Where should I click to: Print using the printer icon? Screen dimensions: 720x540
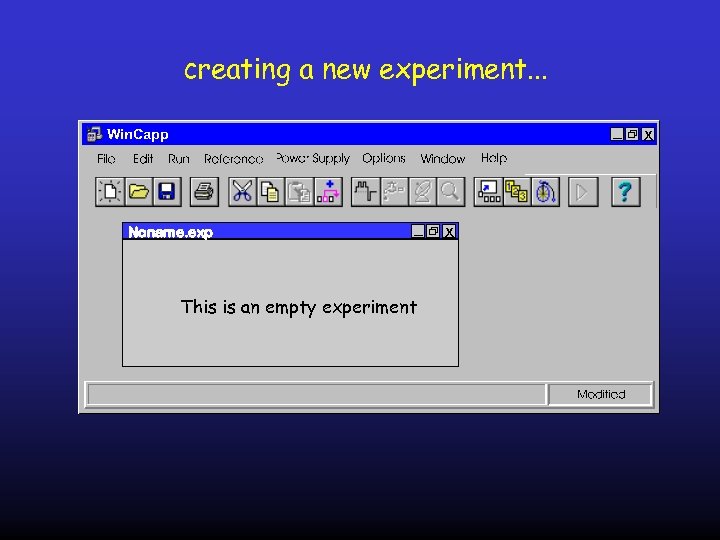click(204, 191)
